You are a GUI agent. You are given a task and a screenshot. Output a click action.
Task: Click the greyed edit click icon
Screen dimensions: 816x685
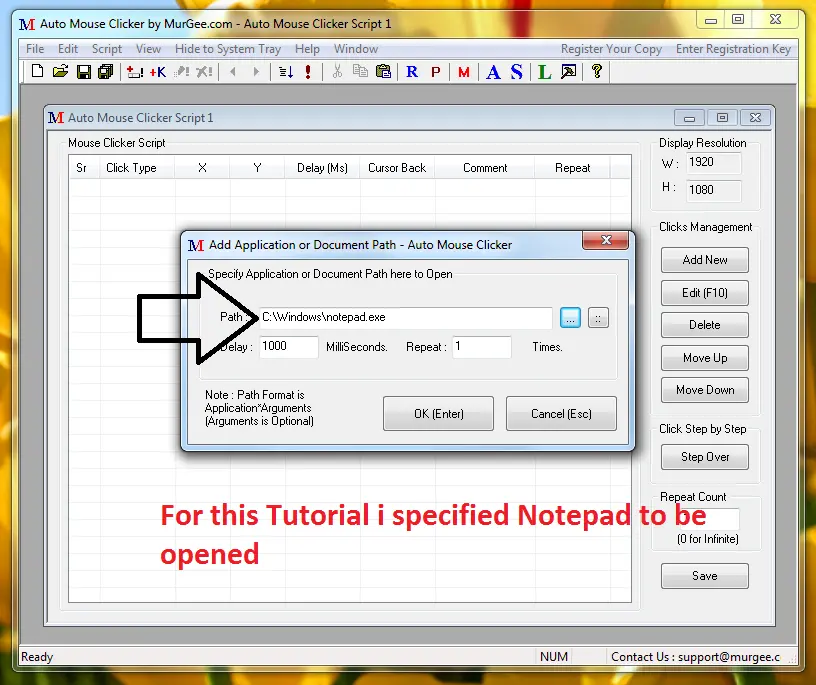tap(181, 72)
